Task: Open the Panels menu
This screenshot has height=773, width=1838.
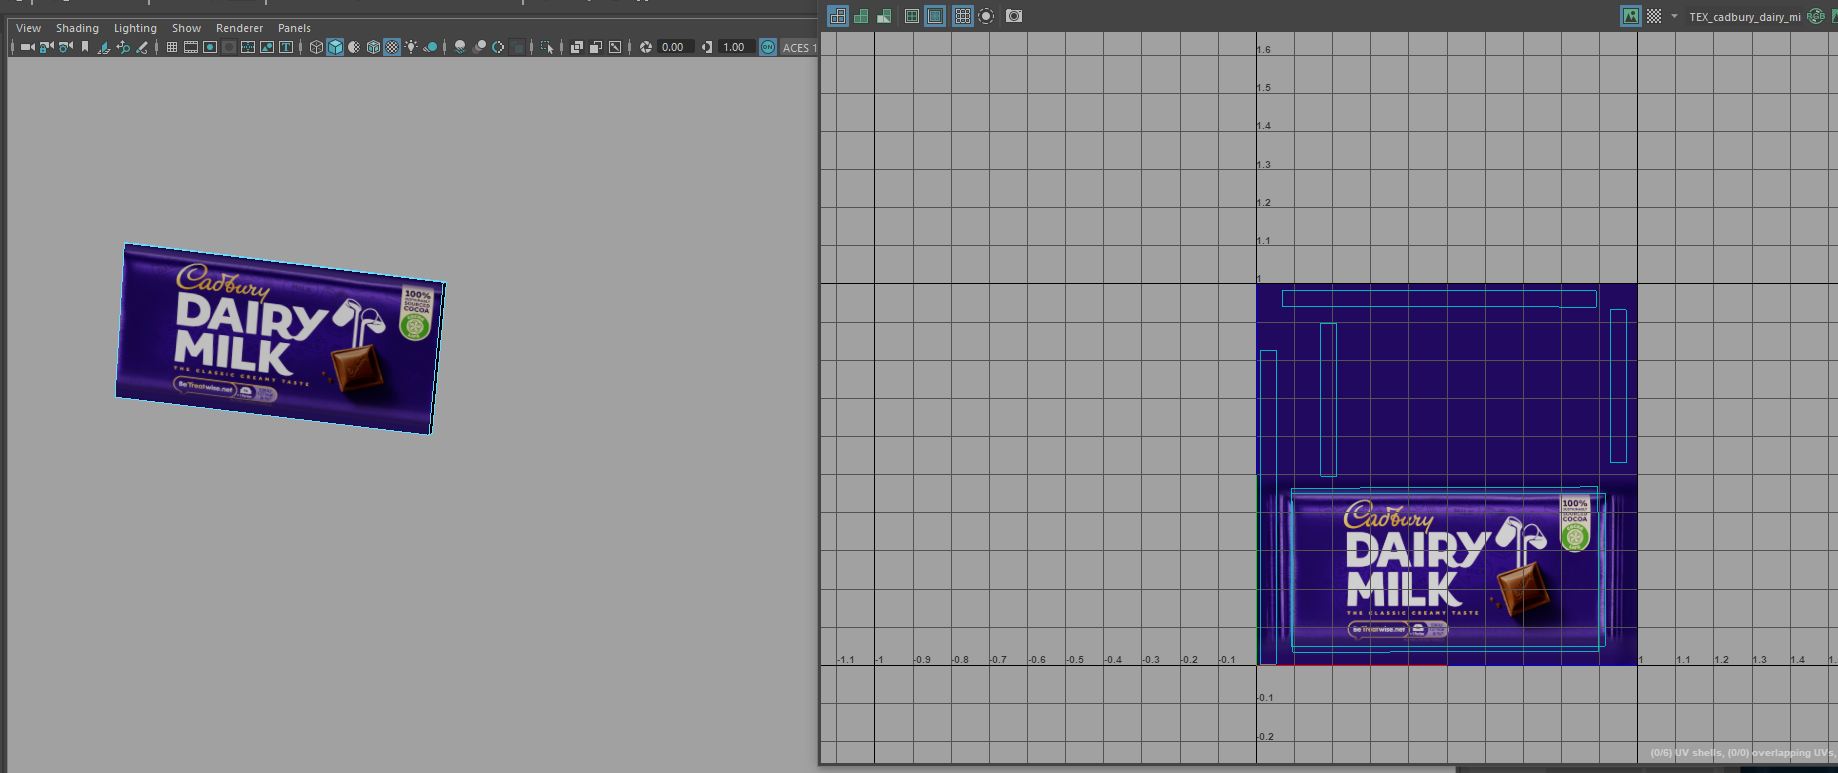Action: 294,28
